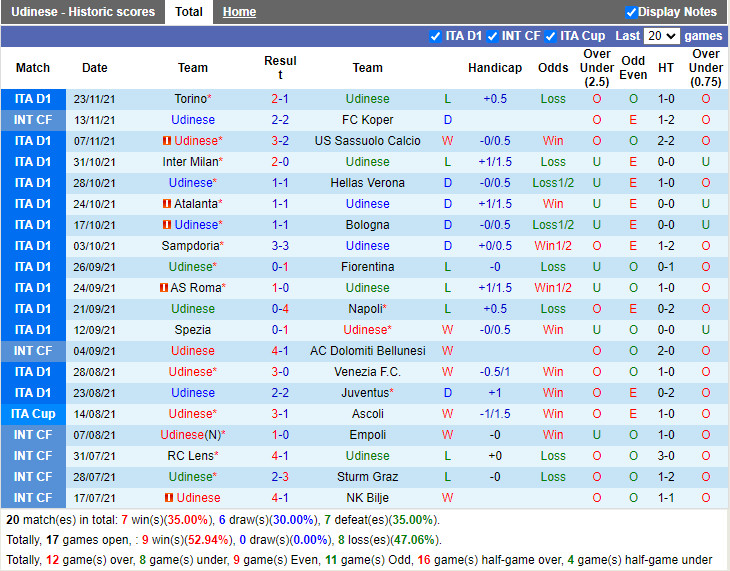Uncheck the ITA D1 filter checkbox
Screen dimensions: 730x571
click(435, 36)
